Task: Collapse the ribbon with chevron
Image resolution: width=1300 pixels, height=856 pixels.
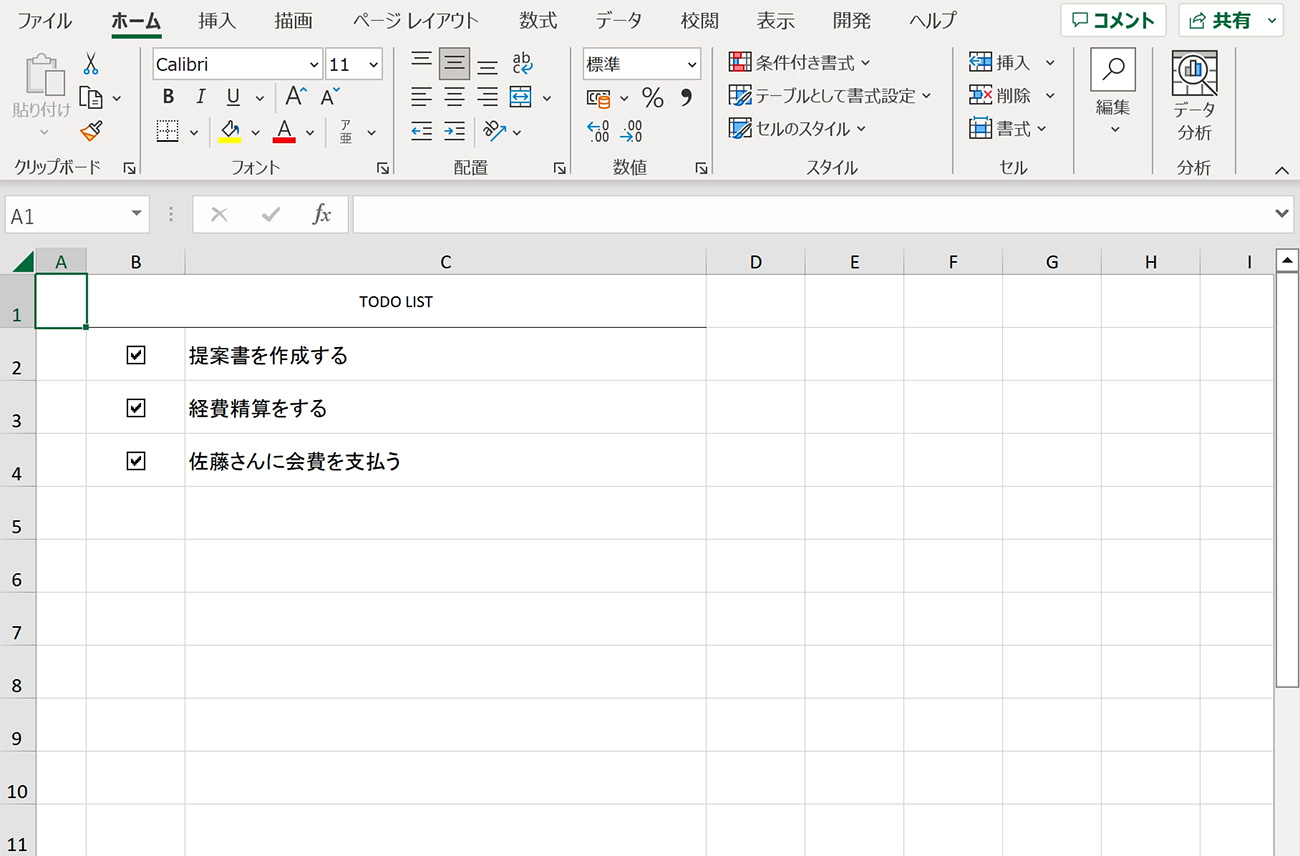Action: tap(1282, 171)
